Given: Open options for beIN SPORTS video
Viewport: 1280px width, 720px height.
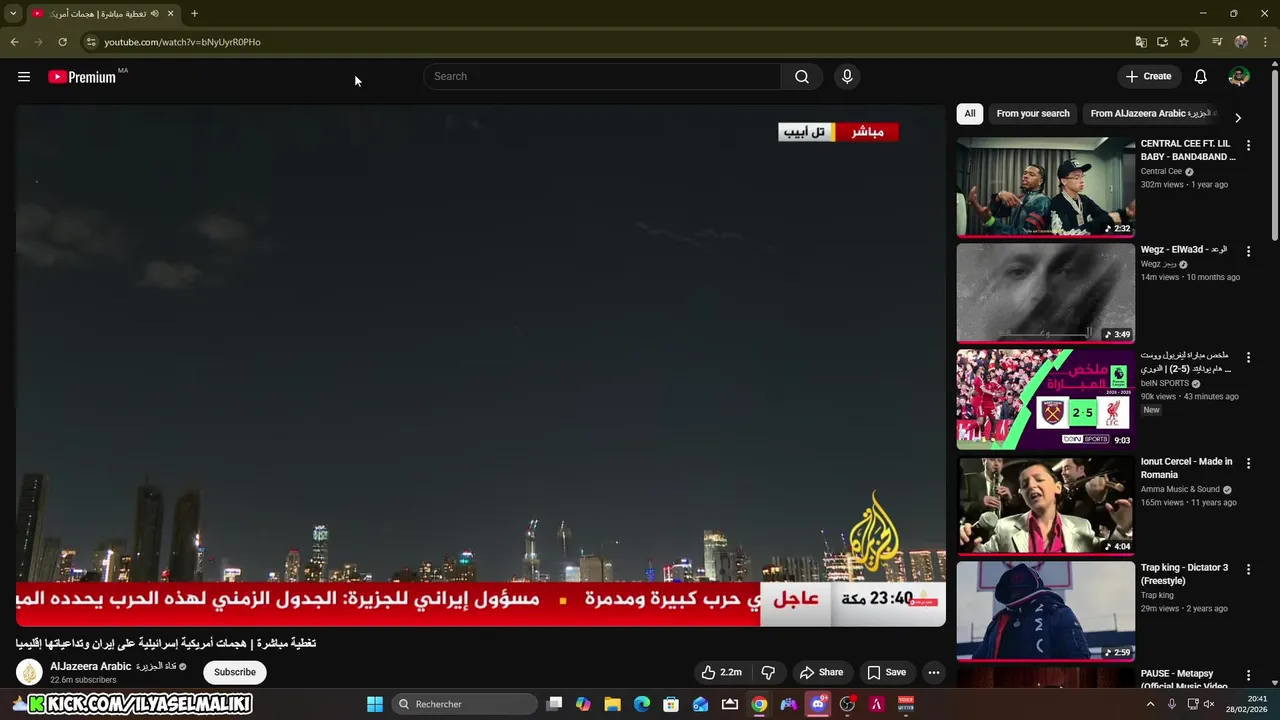Looking at the screenshot, I should (1248, 357).
